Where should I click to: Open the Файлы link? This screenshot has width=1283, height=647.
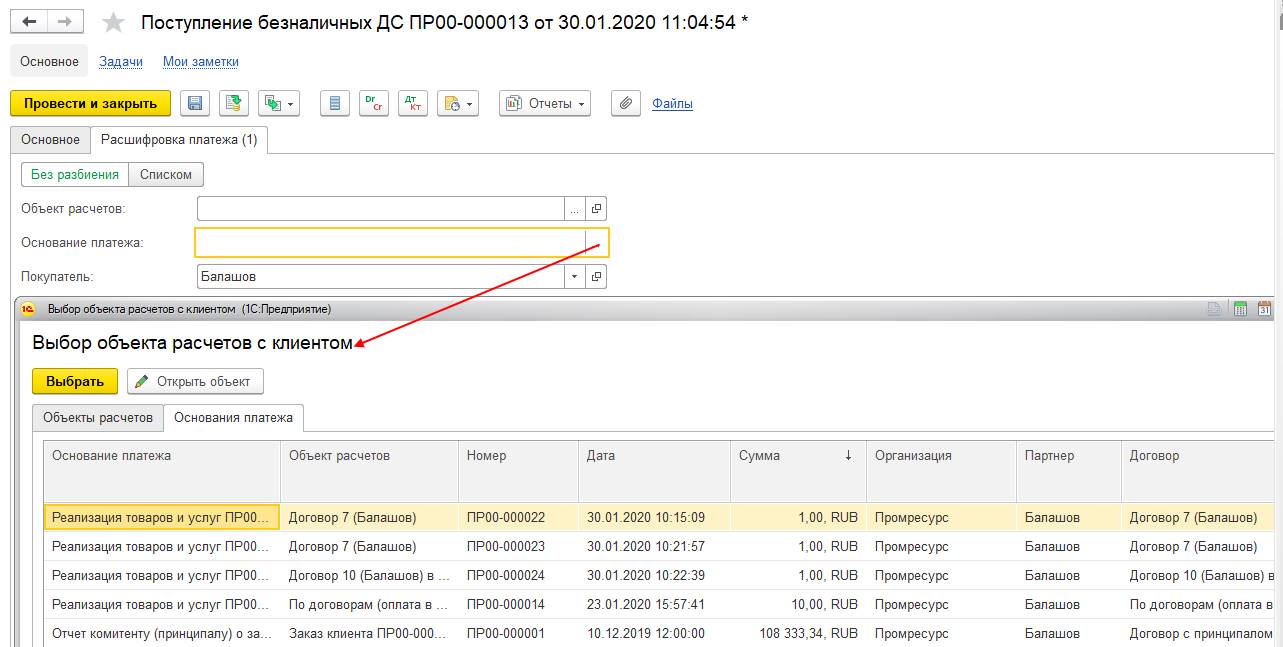pyautogui.click(x=672, y=103)
